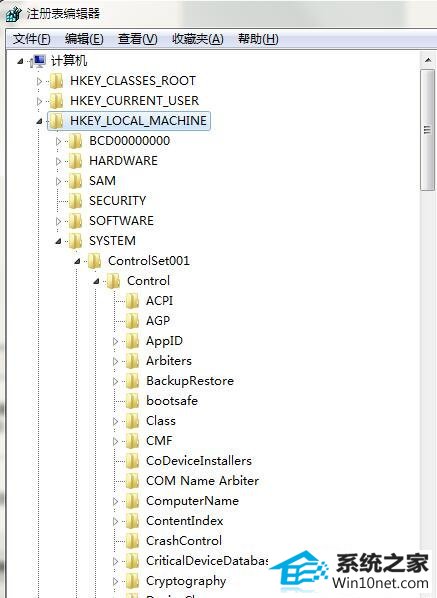Open the 查看(V) menu
This screenshot has height=598, width=437.
(137, 39)
